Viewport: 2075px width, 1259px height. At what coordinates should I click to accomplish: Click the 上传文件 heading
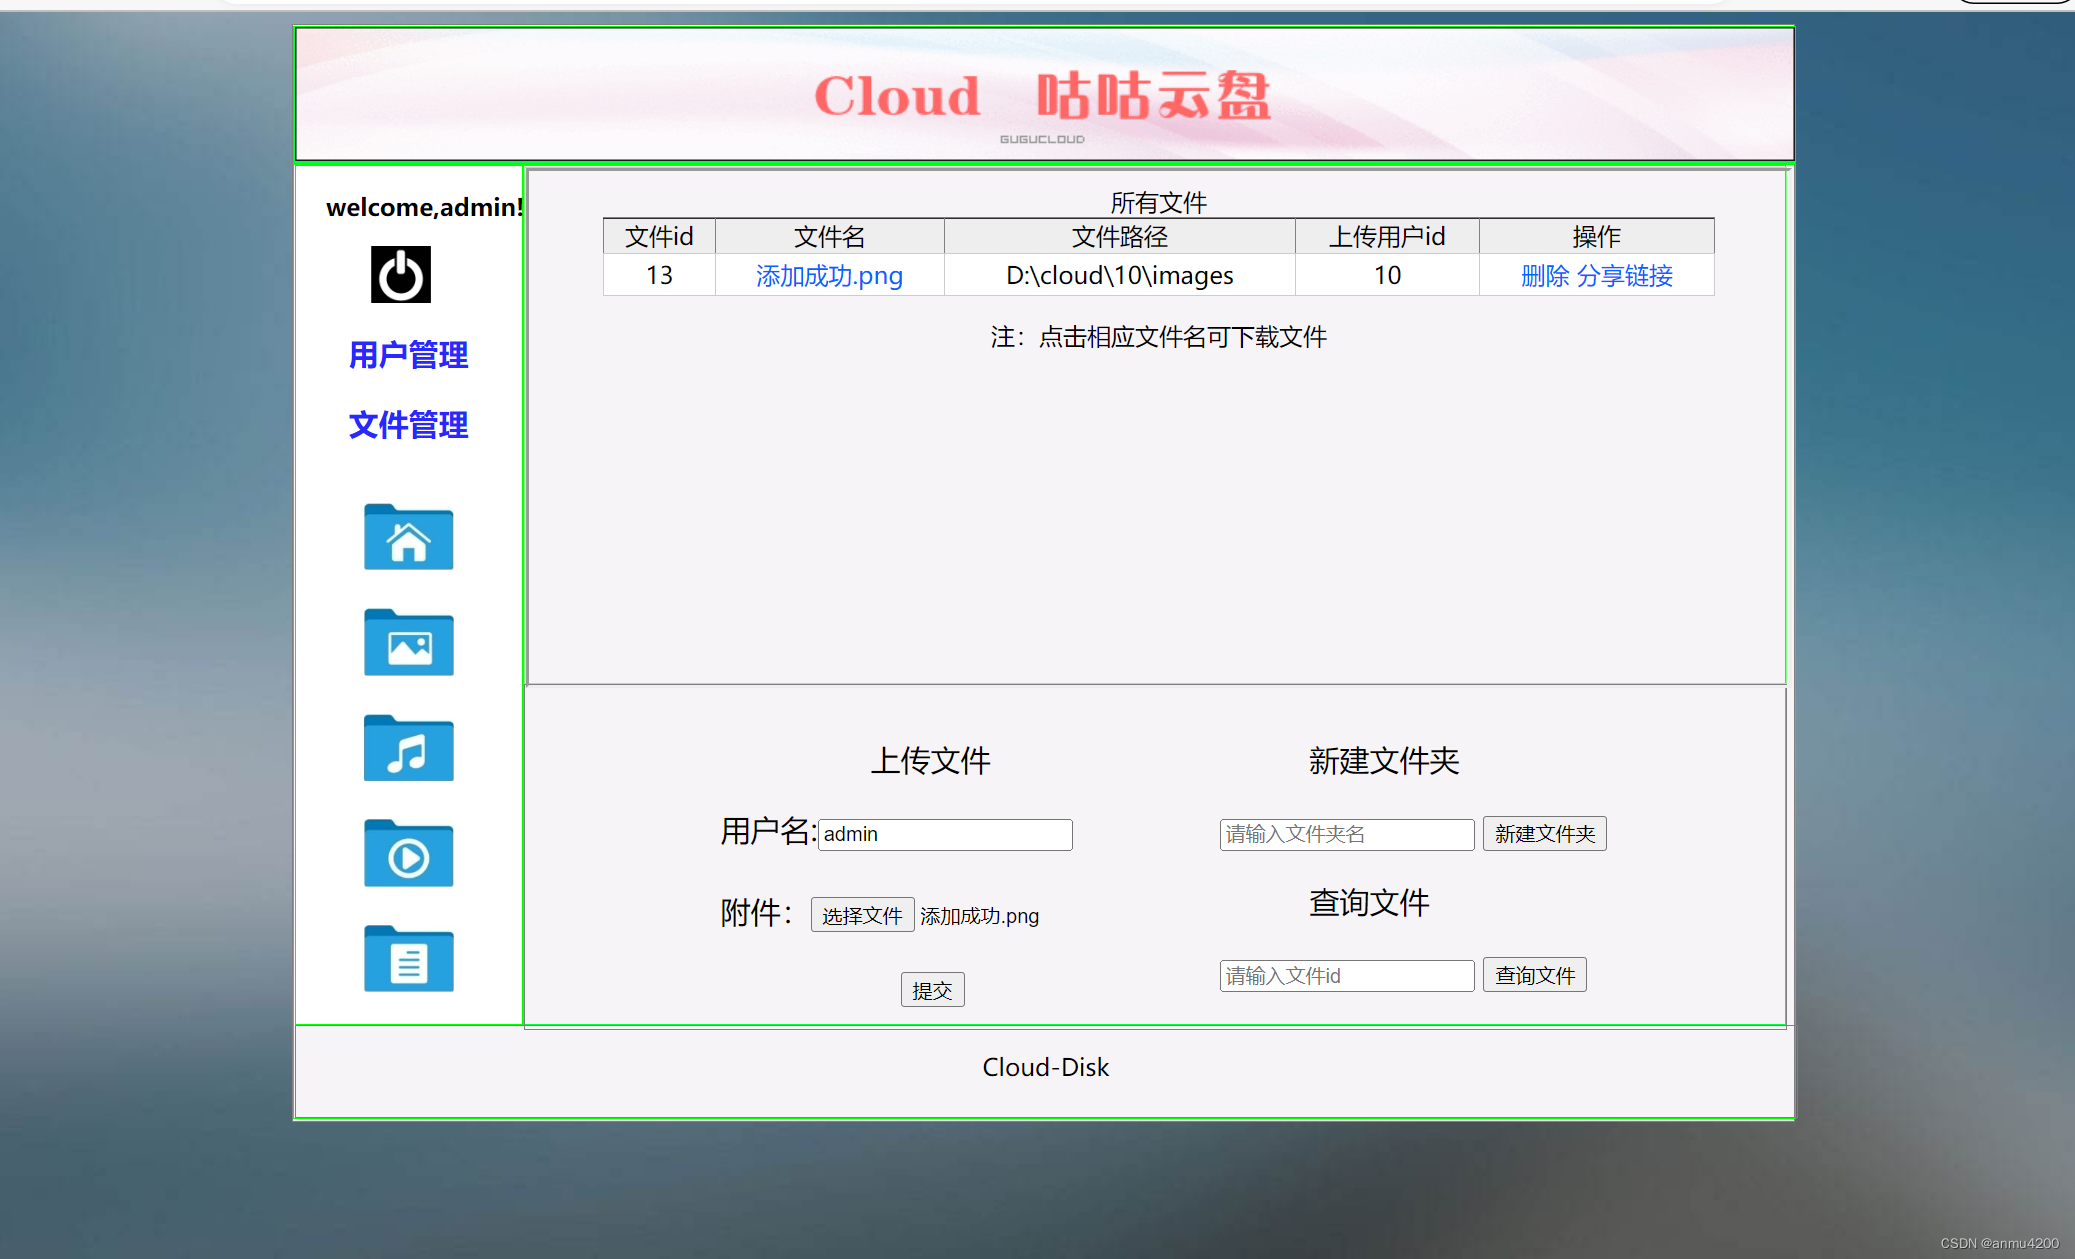point(930,760)
